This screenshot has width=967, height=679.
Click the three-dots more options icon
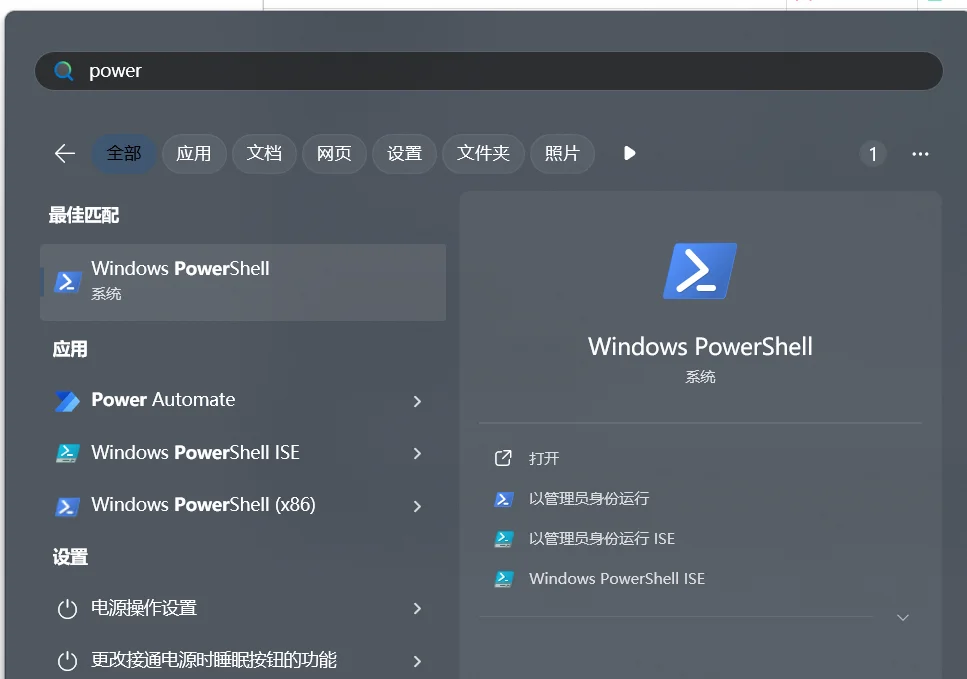pyautogui.click(x=920, y=154)
